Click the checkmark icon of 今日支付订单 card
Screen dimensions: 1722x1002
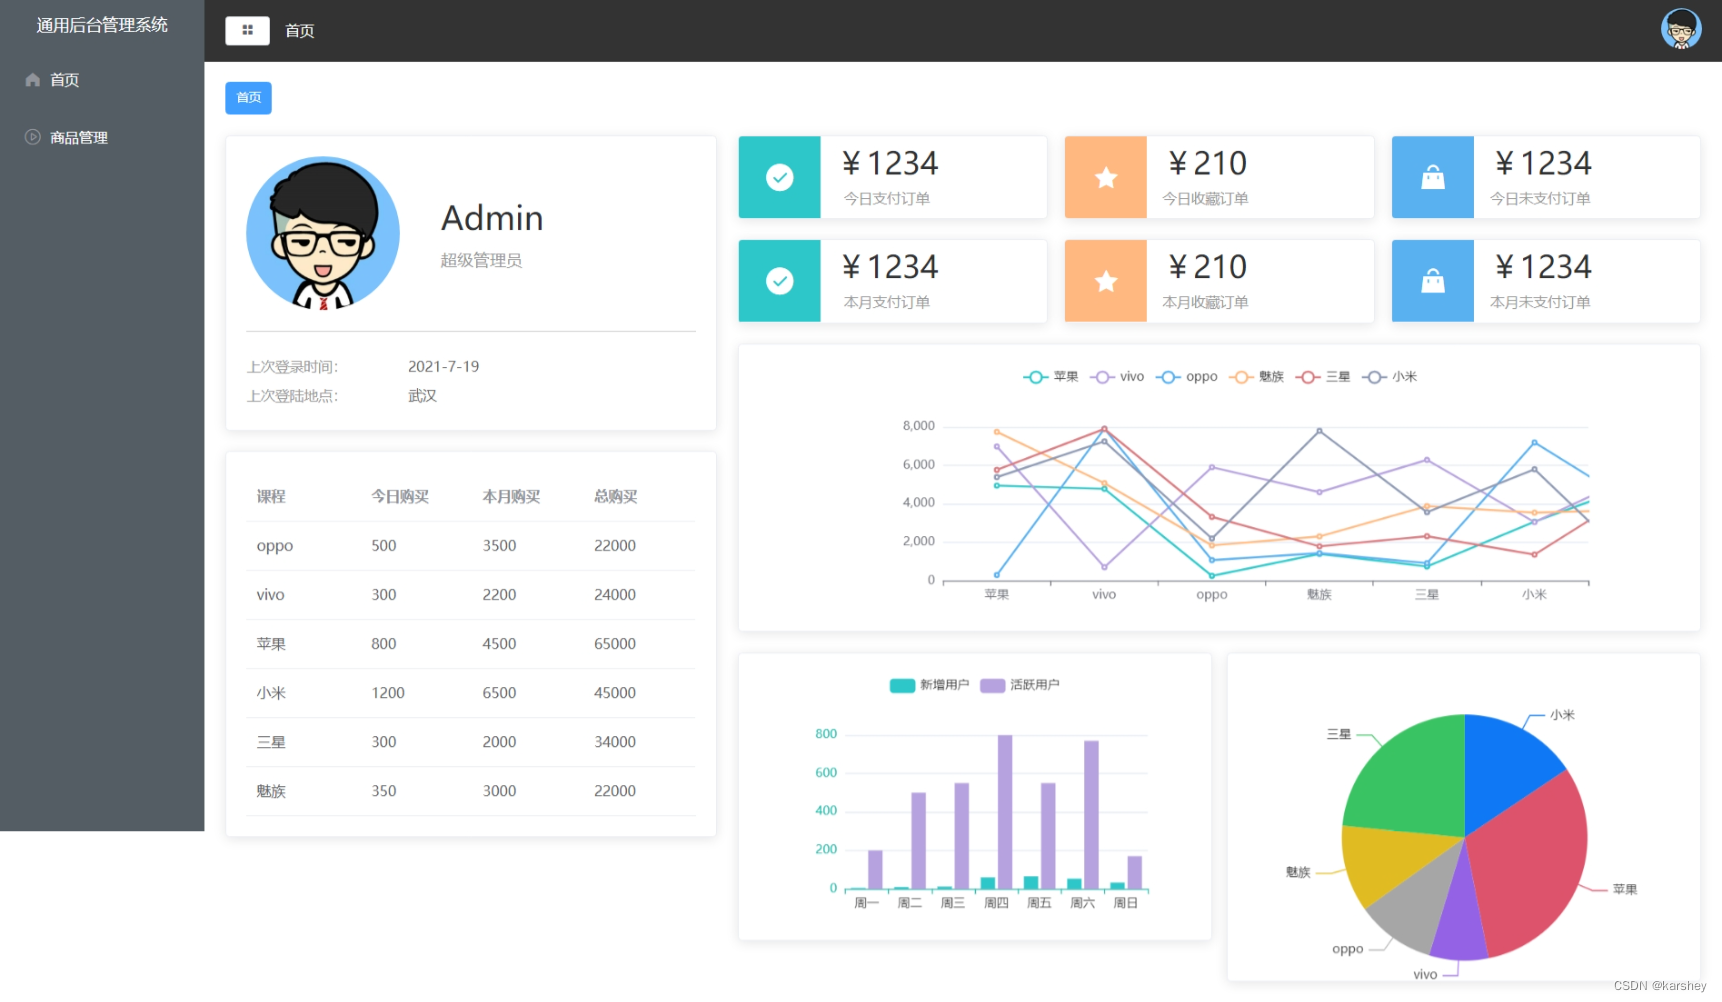779,177
